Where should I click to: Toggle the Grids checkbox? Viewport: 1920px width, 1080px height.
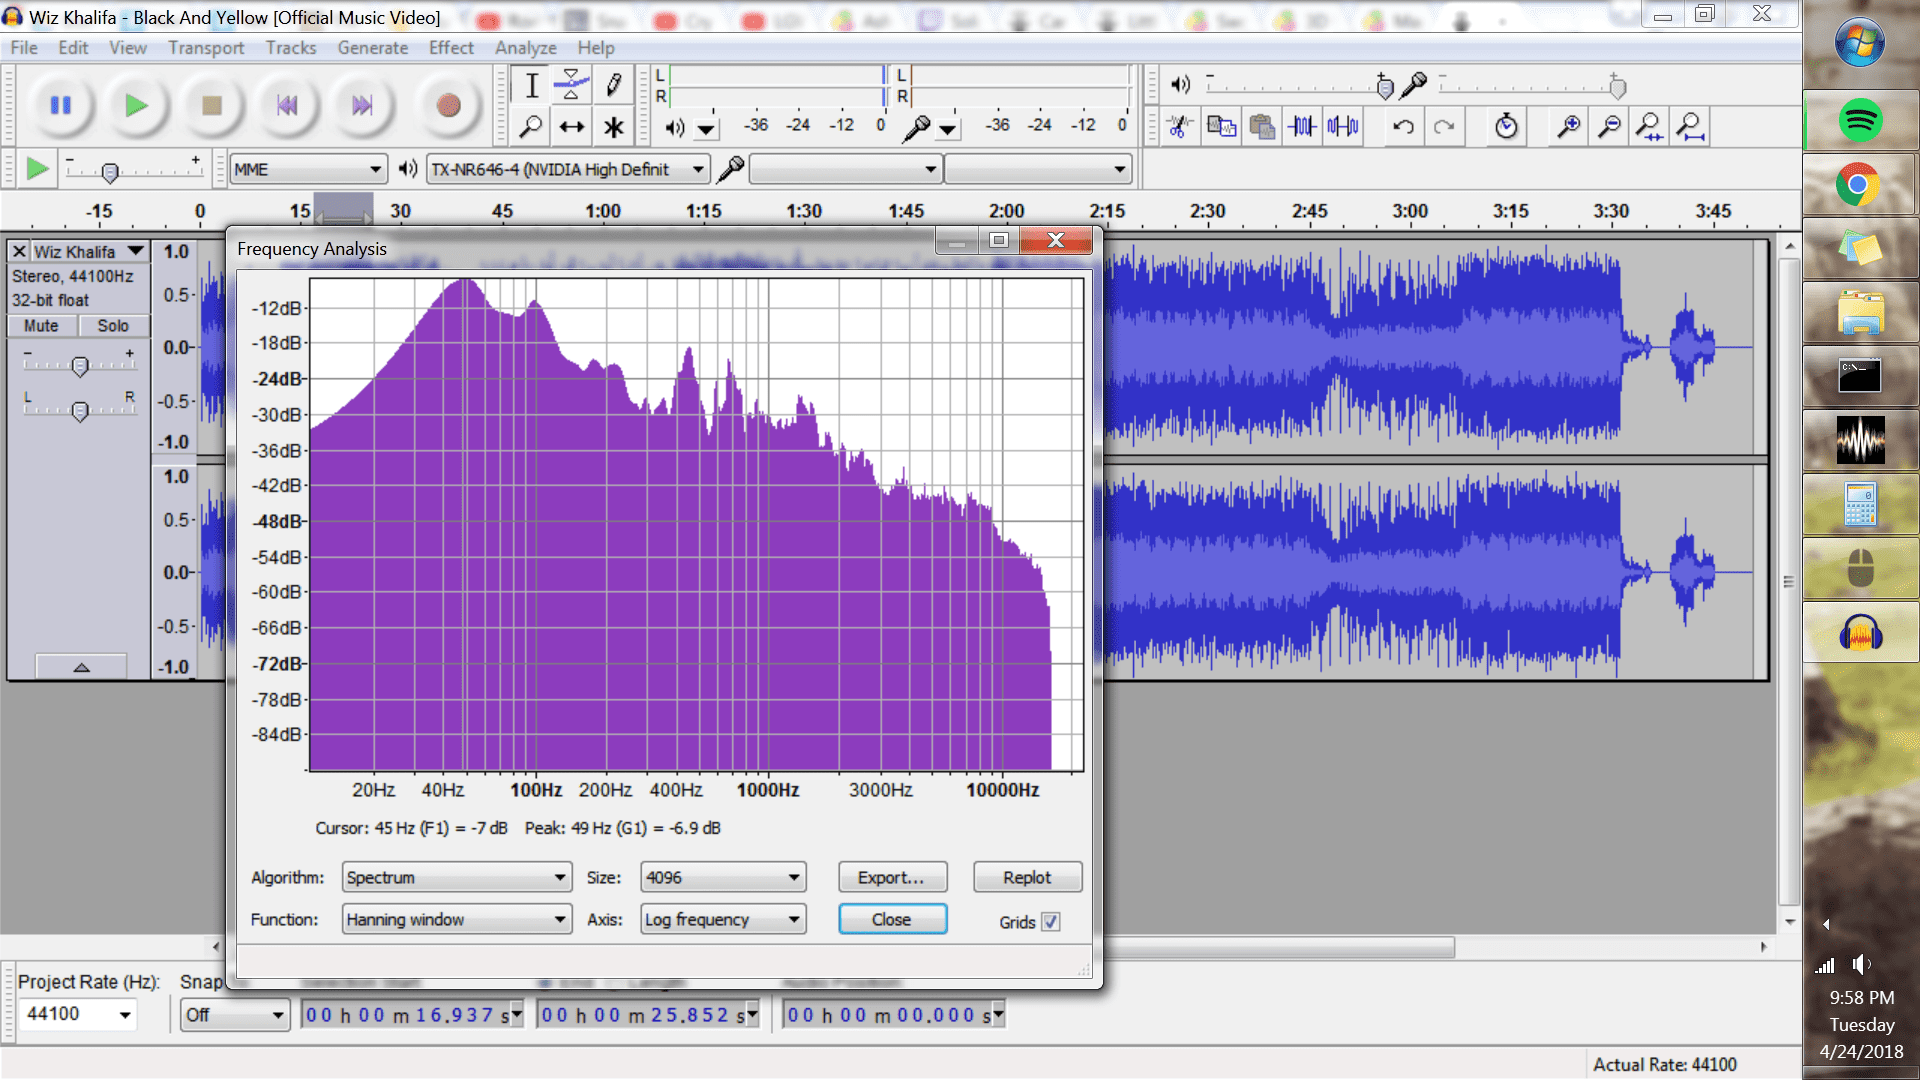tap(1050, 922)
